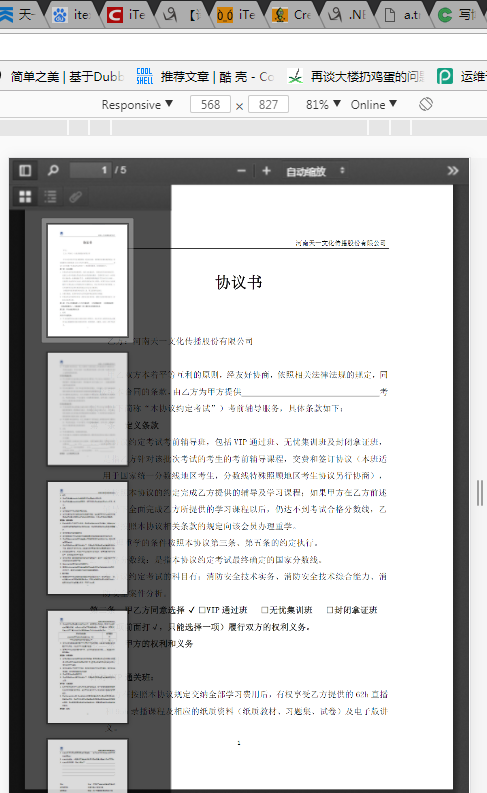Zoom in with the plus button

[x=267, y=171]
